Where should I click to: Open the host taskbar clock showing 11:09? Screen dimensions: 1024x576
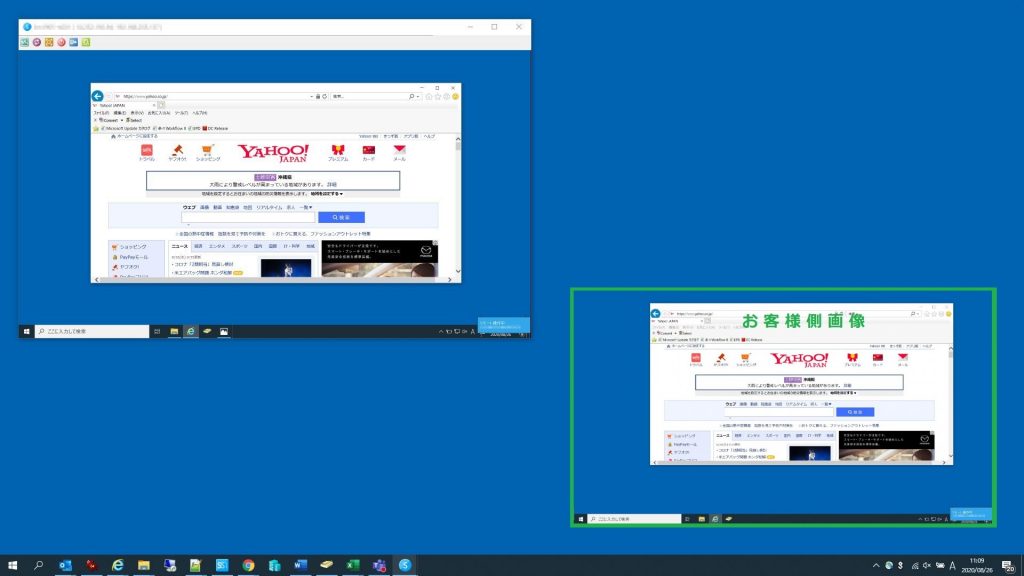[x=977, y=565]
